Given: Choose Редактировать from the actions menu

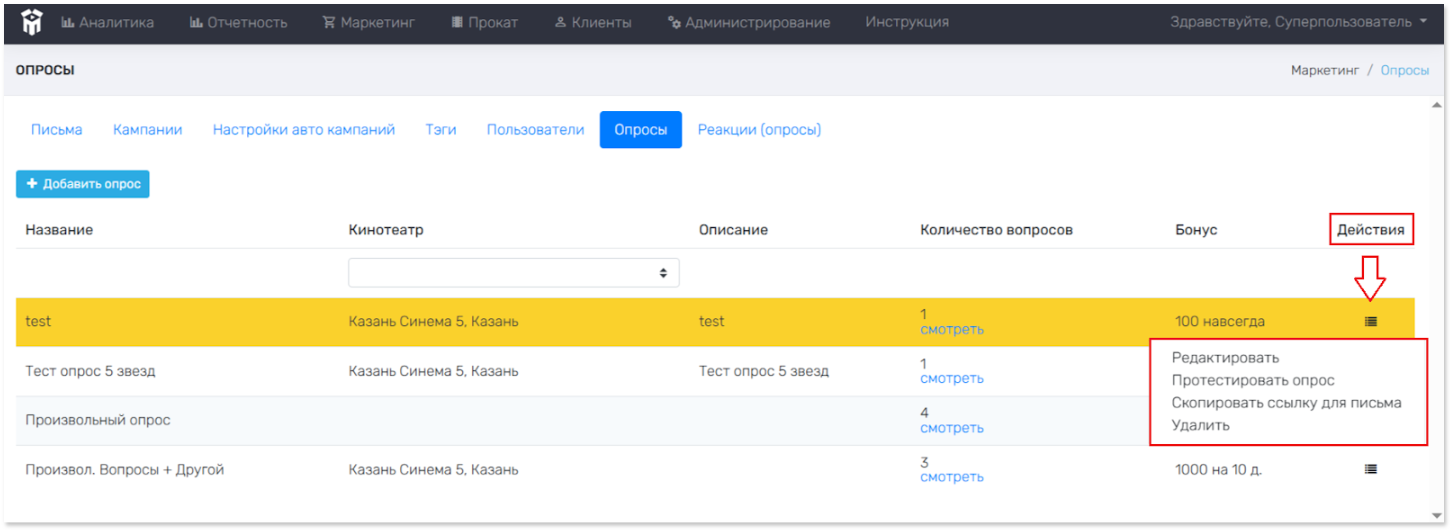Looking at the screenshot, I should click(x=1225, y=358).
